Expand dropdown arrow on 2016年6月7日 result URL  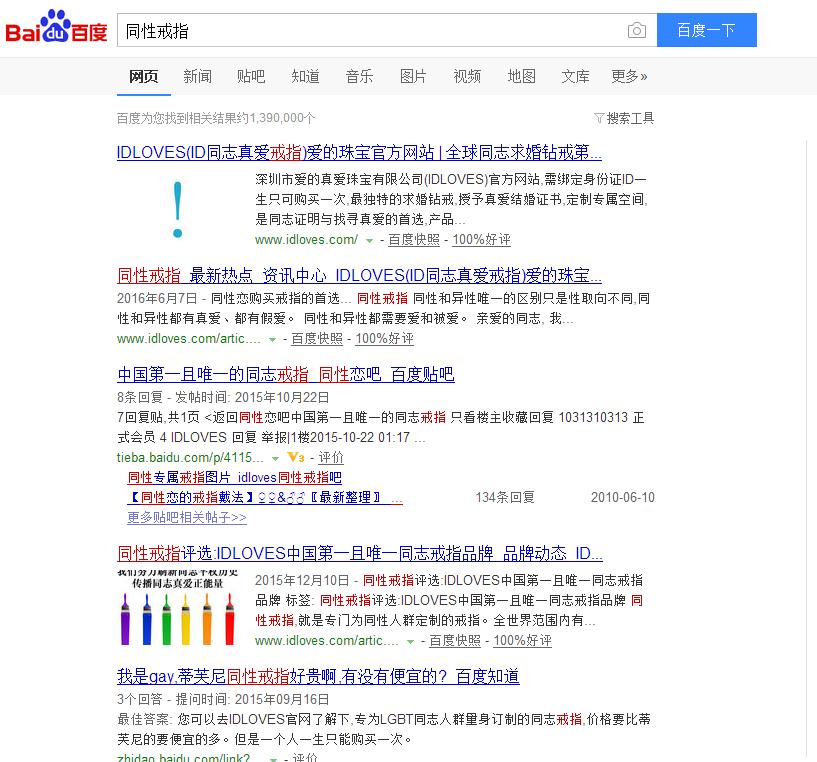point(272,339)
